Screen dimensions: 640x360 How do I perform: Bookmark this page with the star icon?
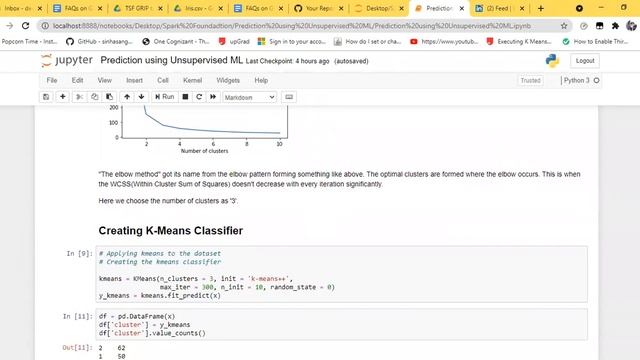564,26
